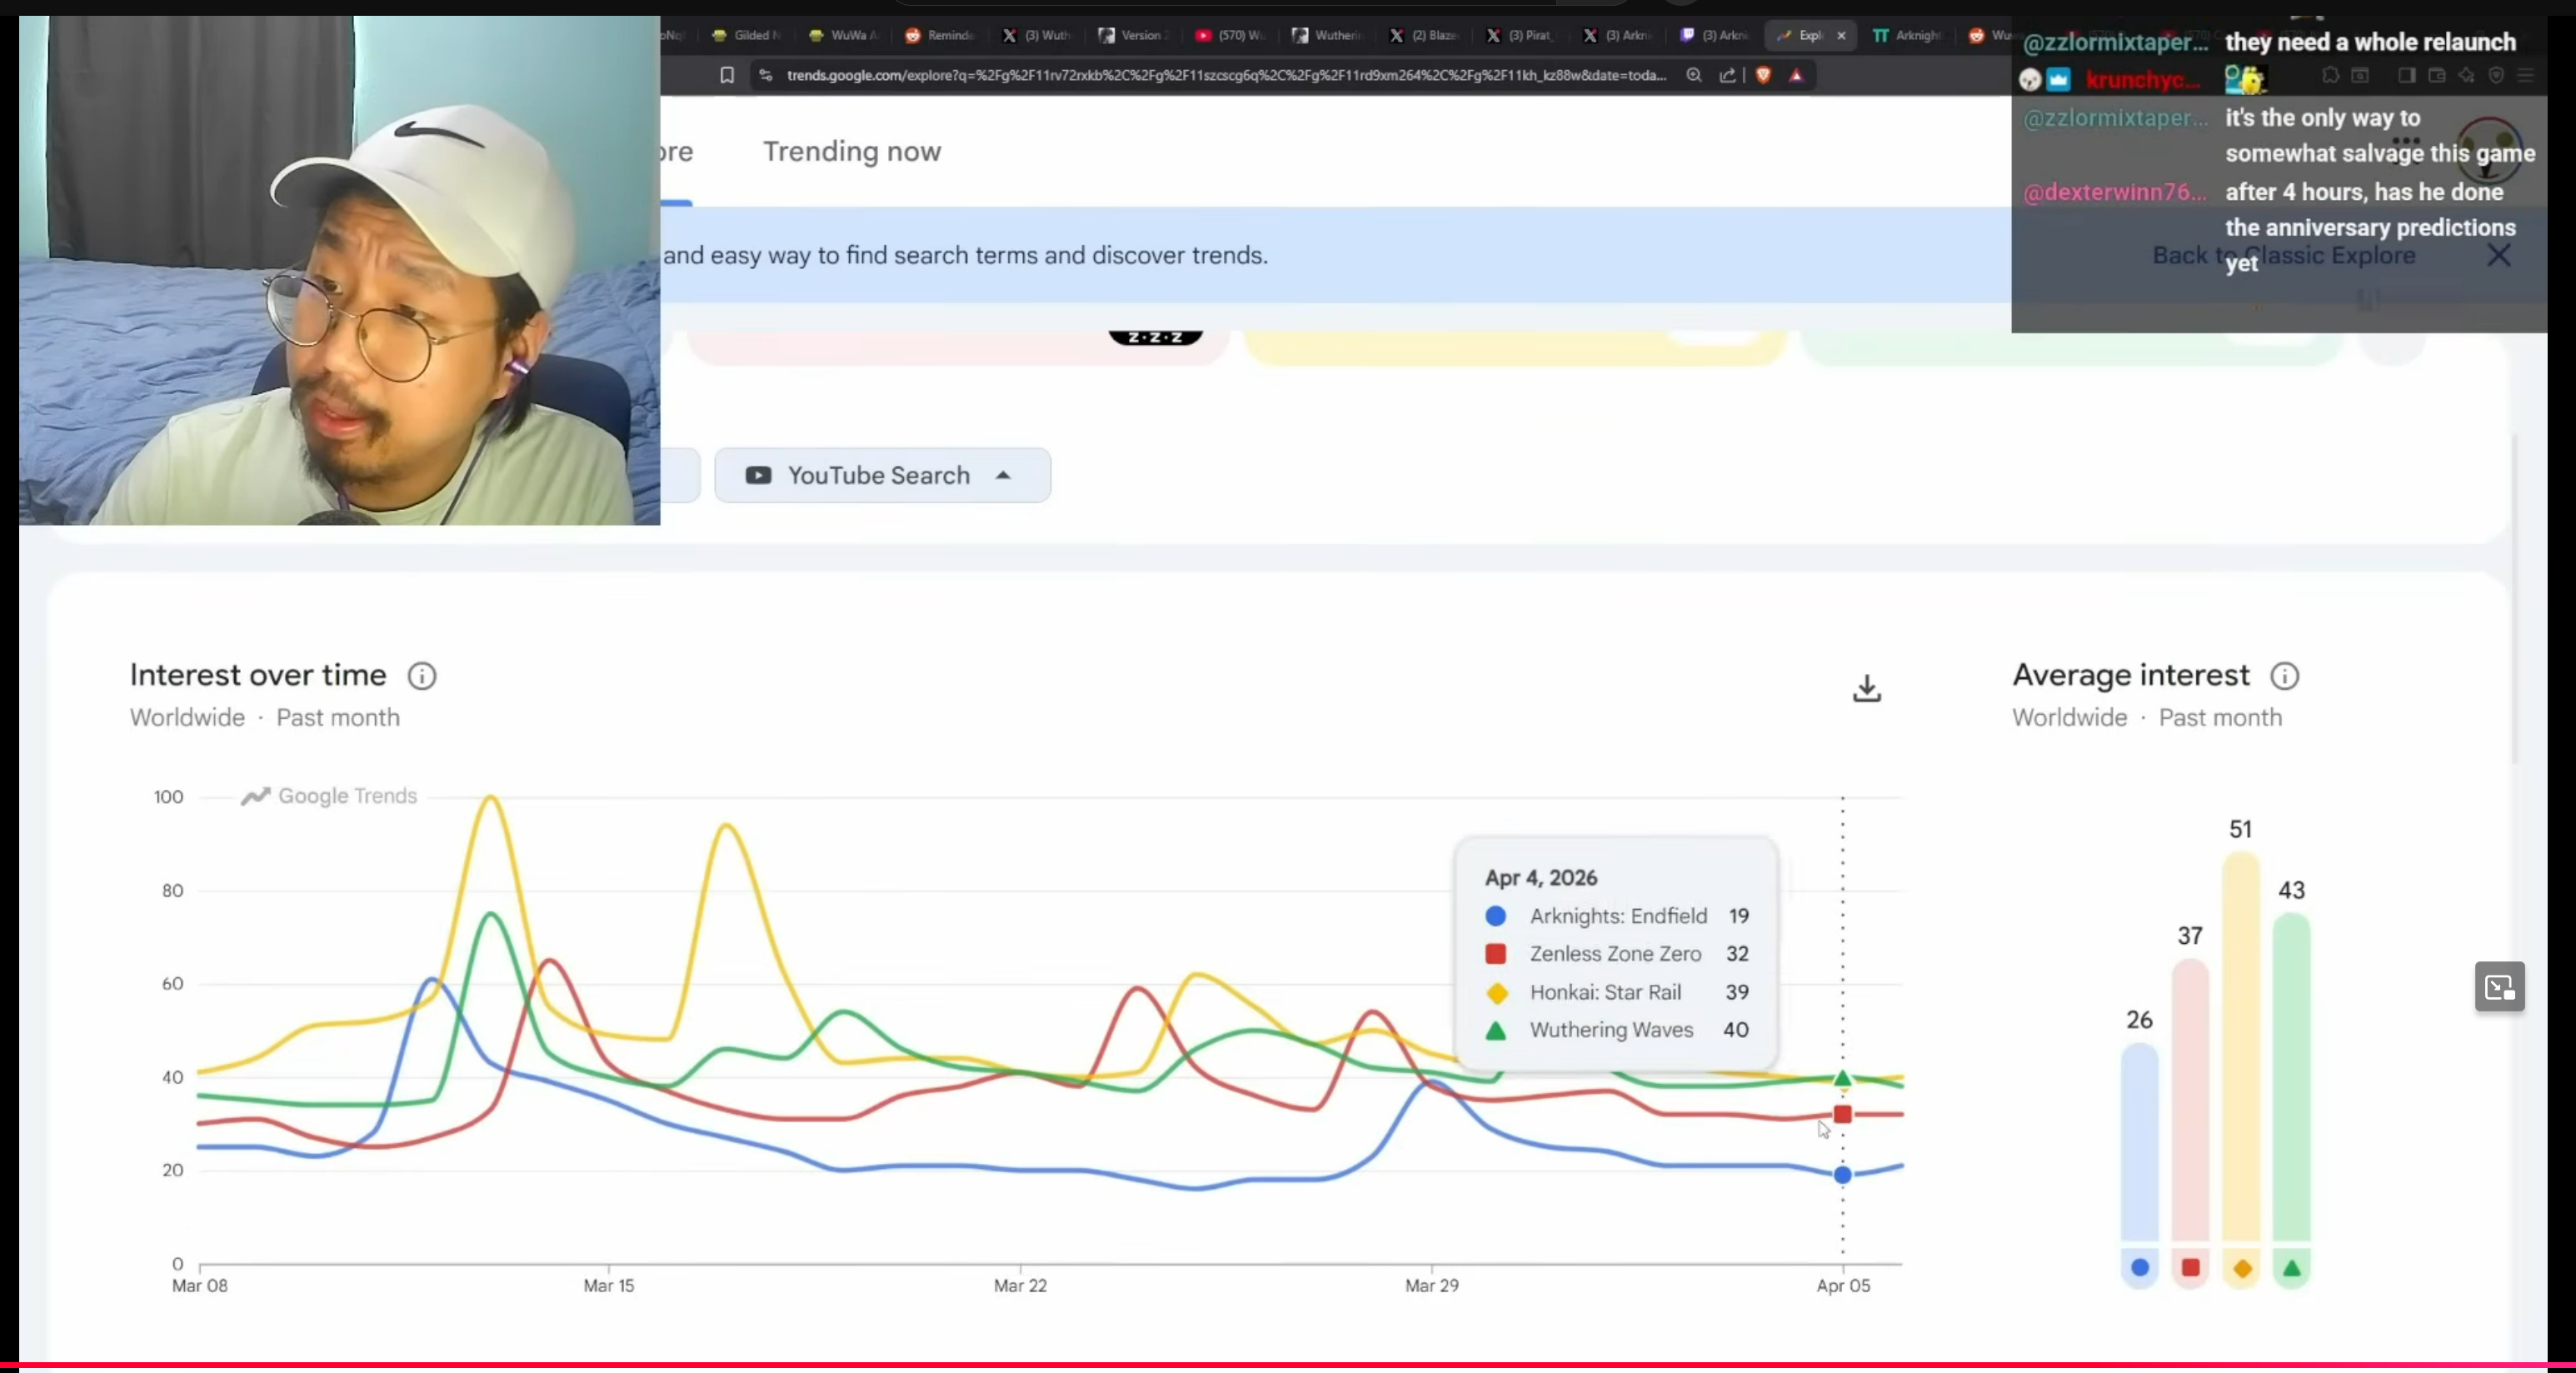
Task: Switch to the Trending now tab
Action: 852,151
